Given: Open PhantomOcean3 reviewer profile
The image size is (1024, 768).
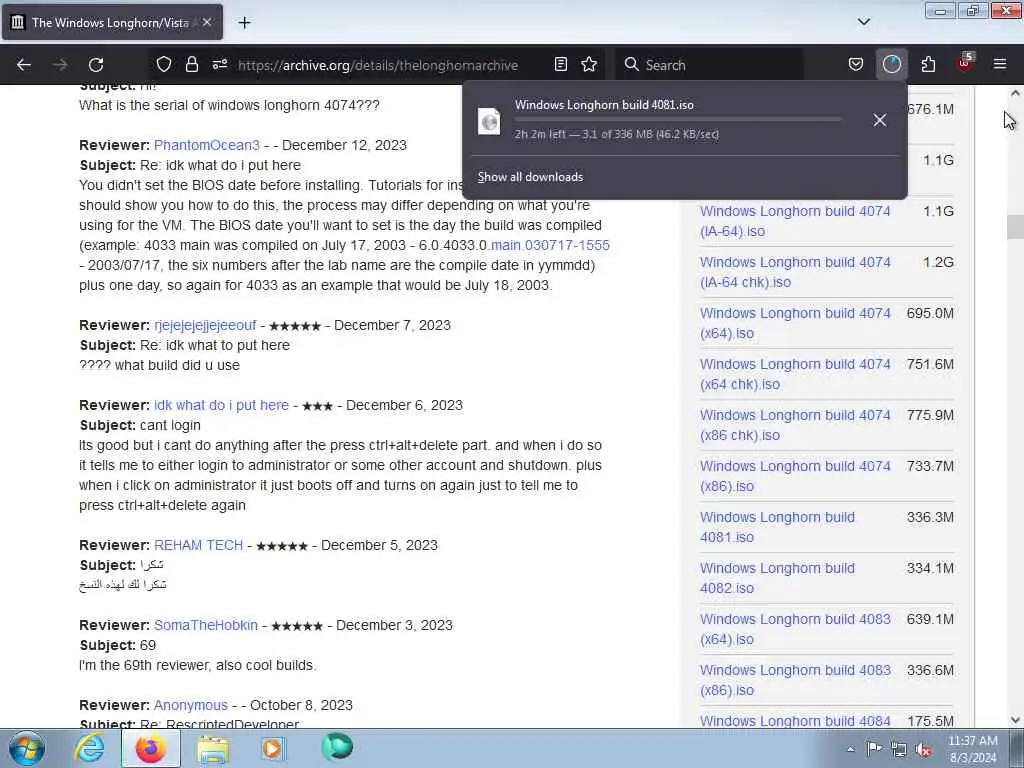Looking at the screenshot, I should pyautogui.click(x=206, y=145).
